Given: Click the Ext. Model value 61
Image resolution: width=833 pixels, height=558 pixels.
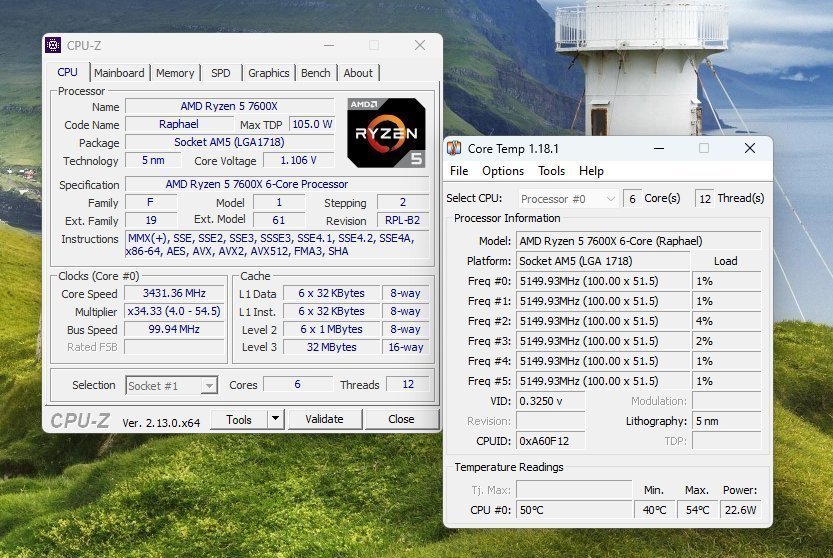Looking at the screenshot, I should tap(279, 220).
